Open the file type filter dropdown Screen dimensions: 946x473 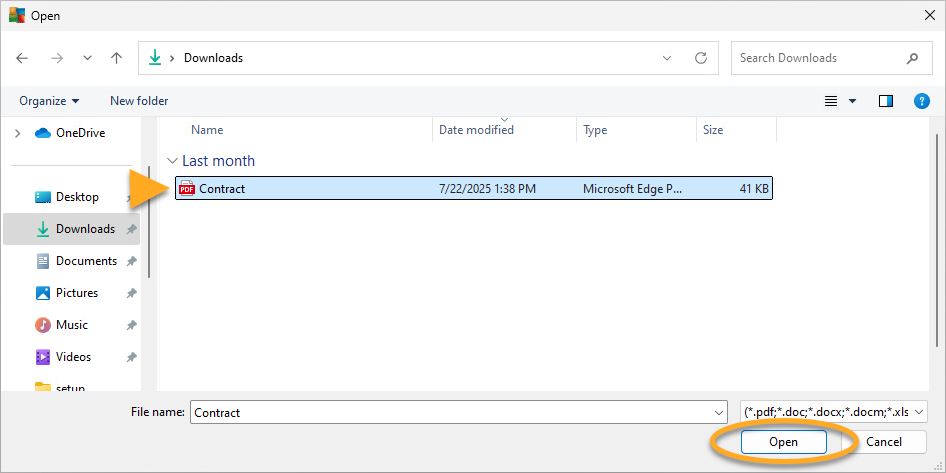point(834,412)
